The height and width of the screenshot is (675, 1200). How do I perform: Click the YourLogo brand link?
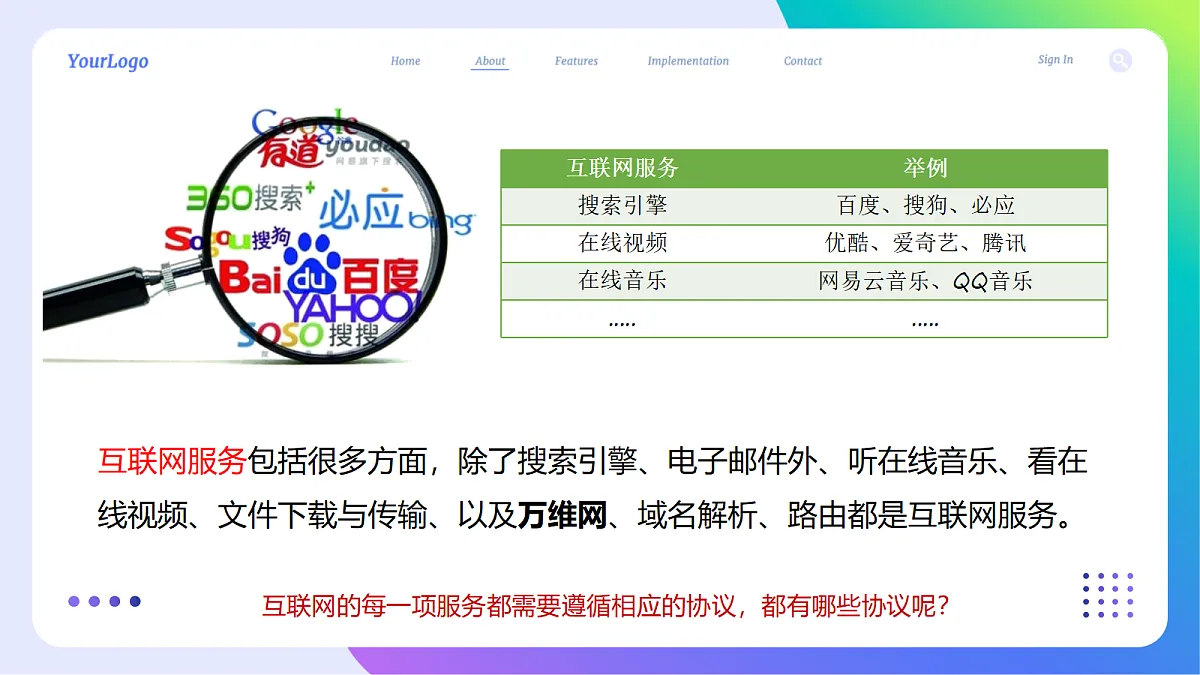coord(108,61)
